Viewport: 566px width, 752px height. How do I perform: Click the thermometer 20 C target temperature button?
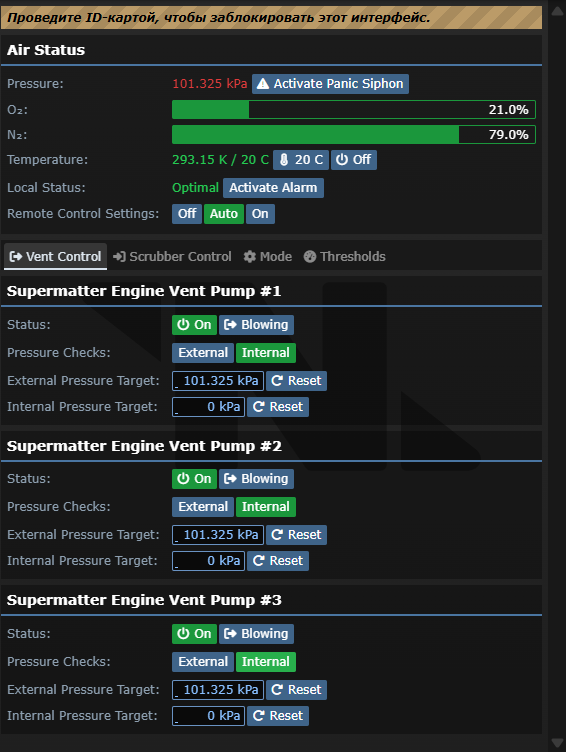pos(301,160)
